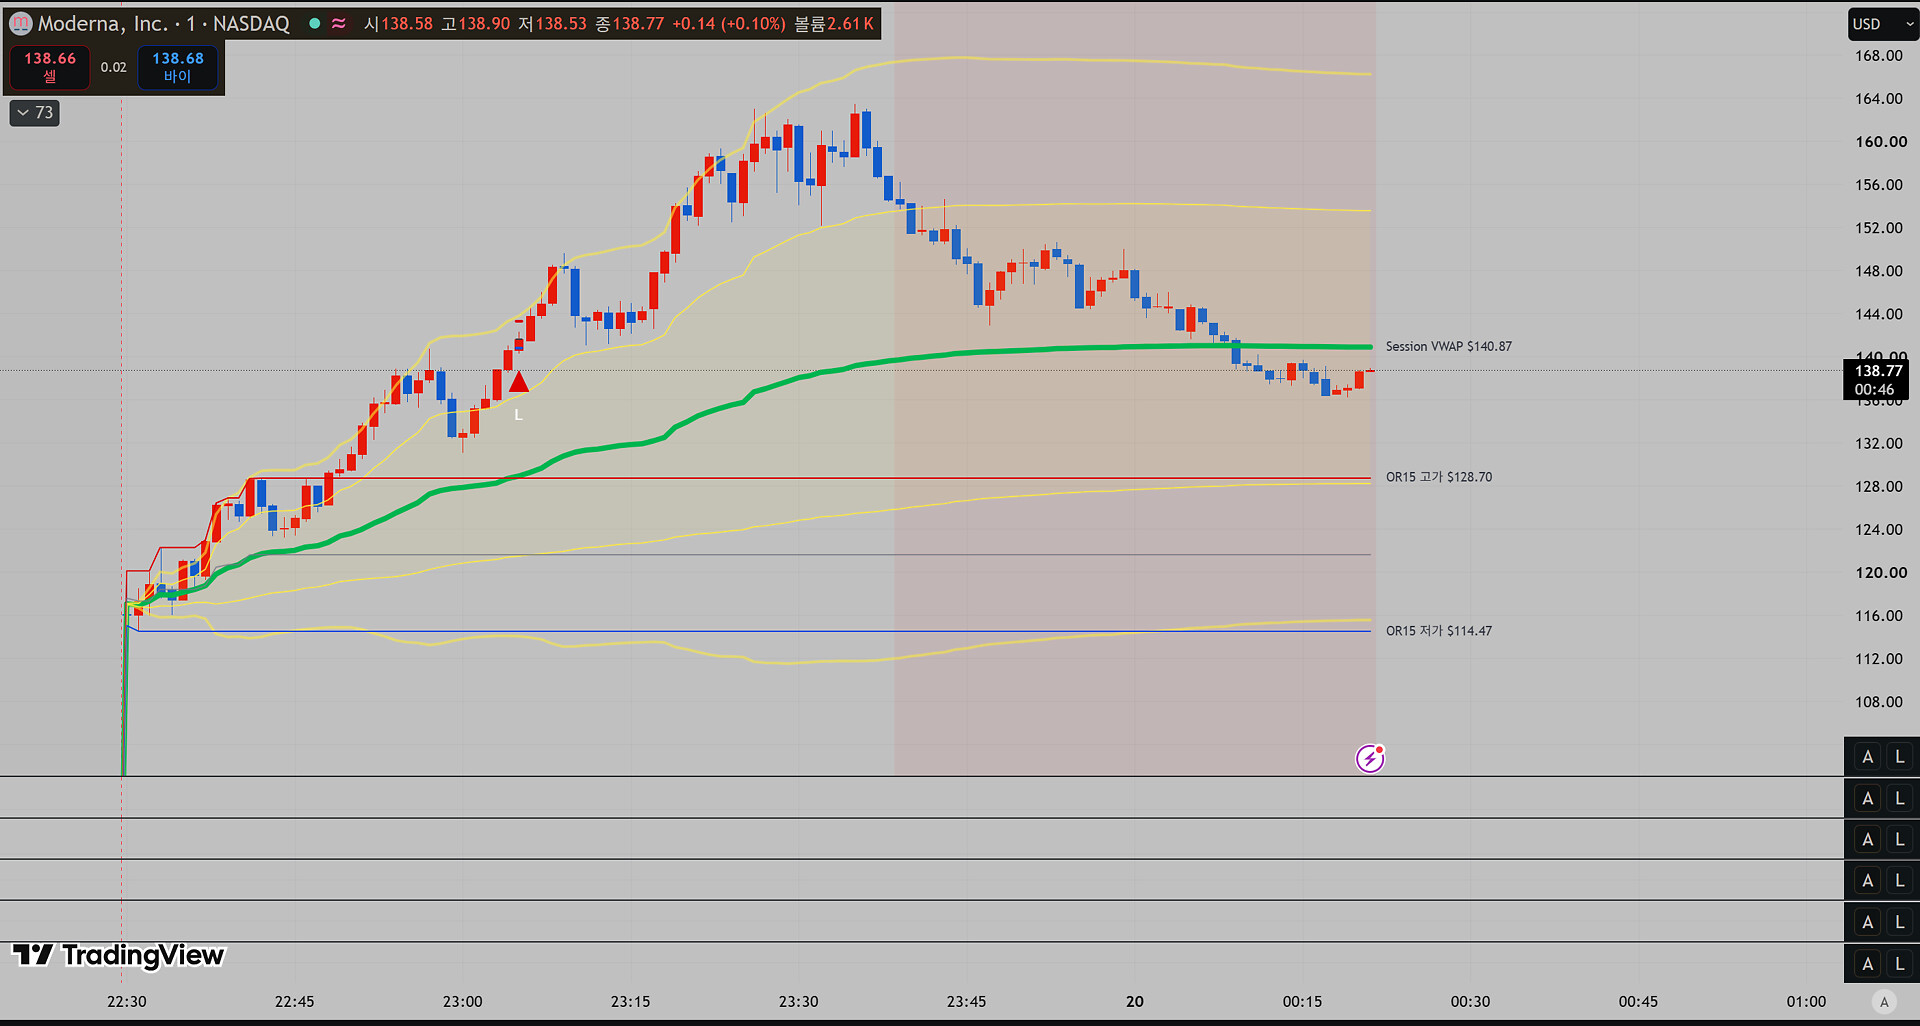This screenshot has width=1920, height=1026.
Task: Toggle log scale L on bottom-most indicator pane
Action: tap(1900, 963)
